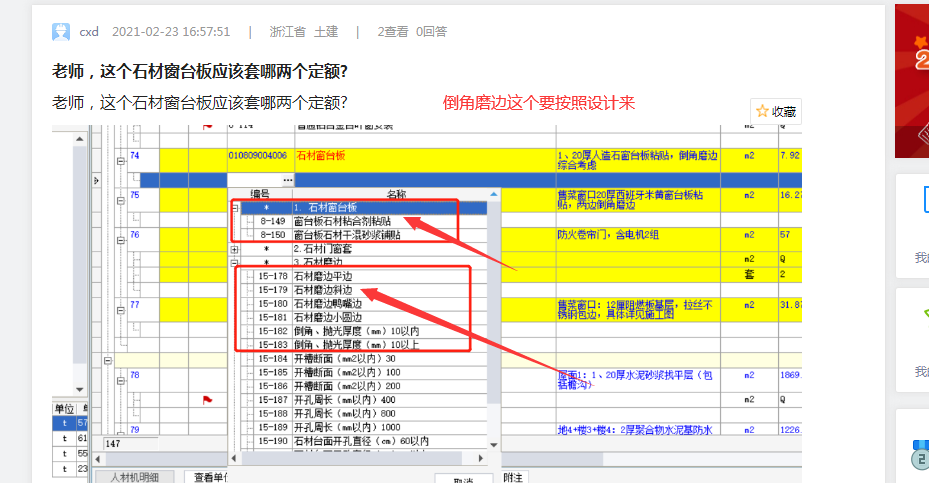Expand the 2. 石材门窗套 group
Screen dimensions: 929x483
[x=235, y=250]
